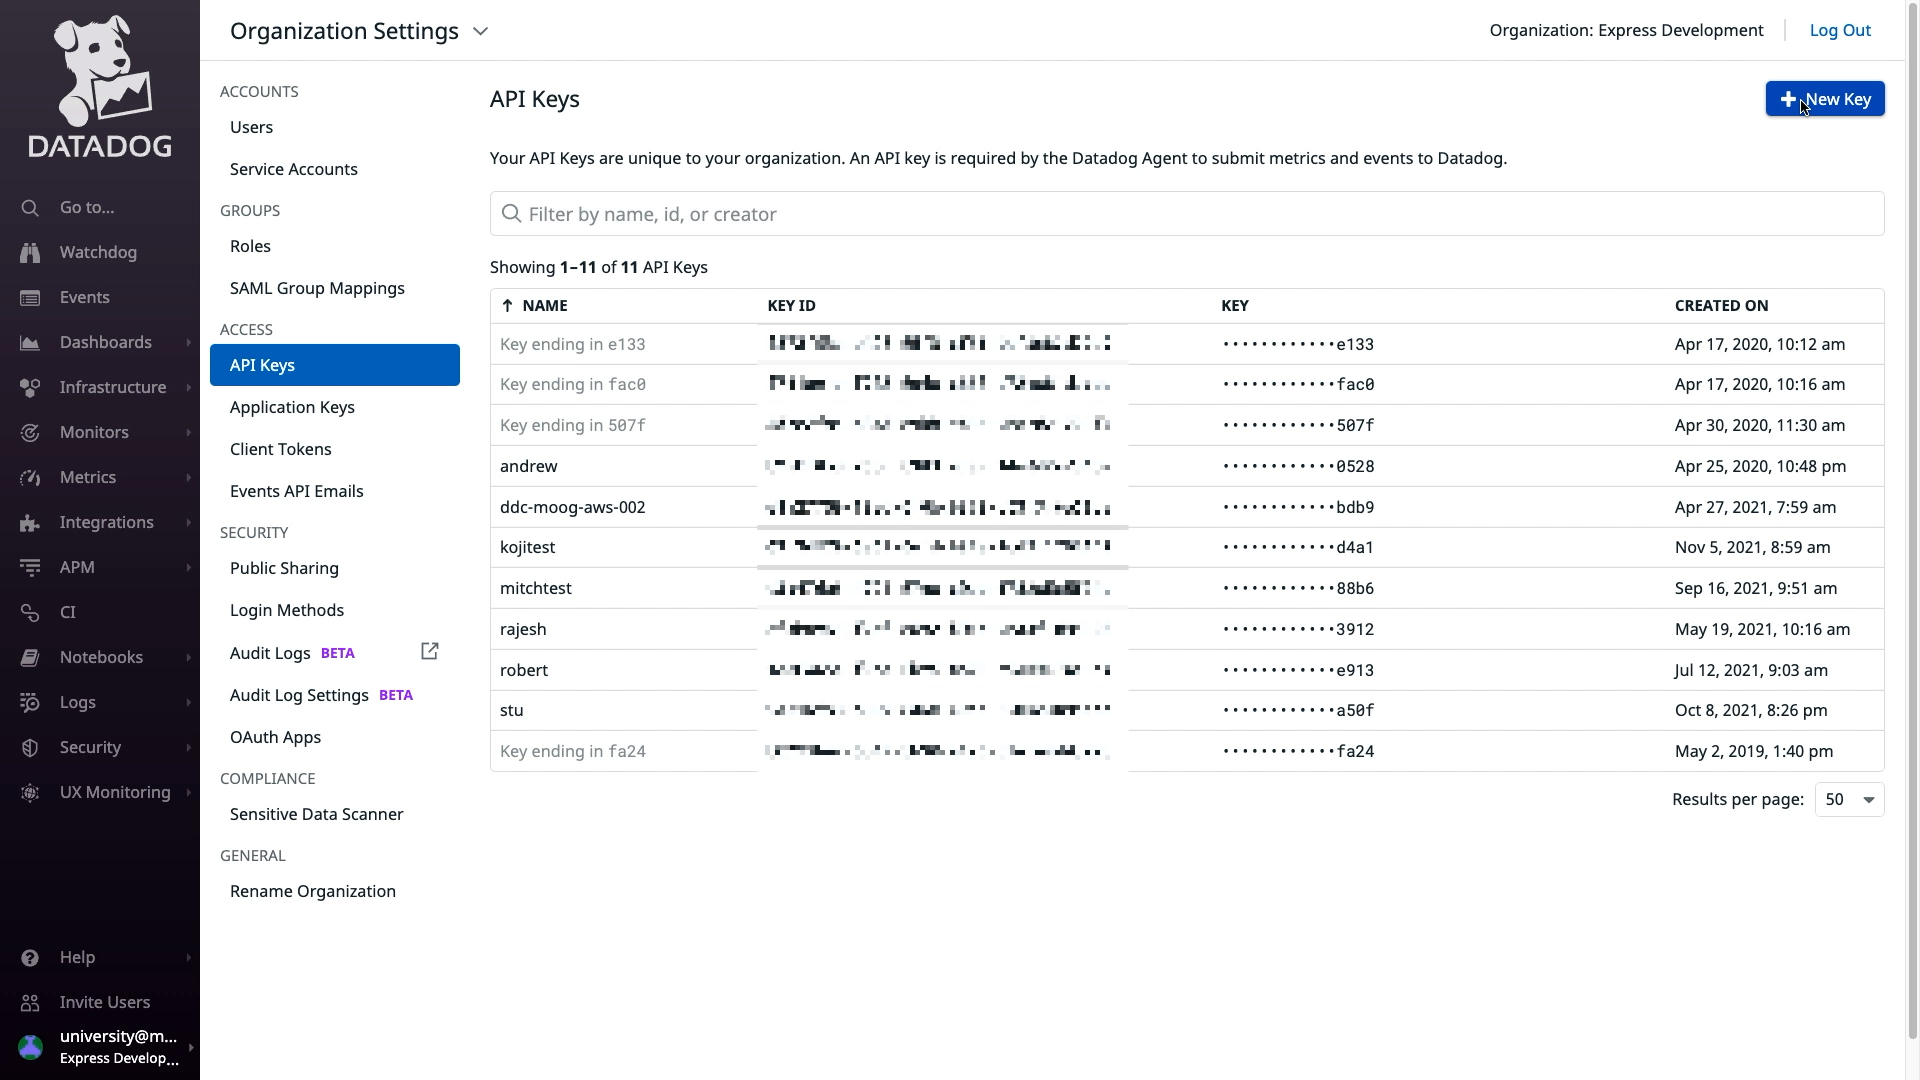
Task: Click the UX Monitoring icon
Action: pyautogui.click(x=30, y=793)
